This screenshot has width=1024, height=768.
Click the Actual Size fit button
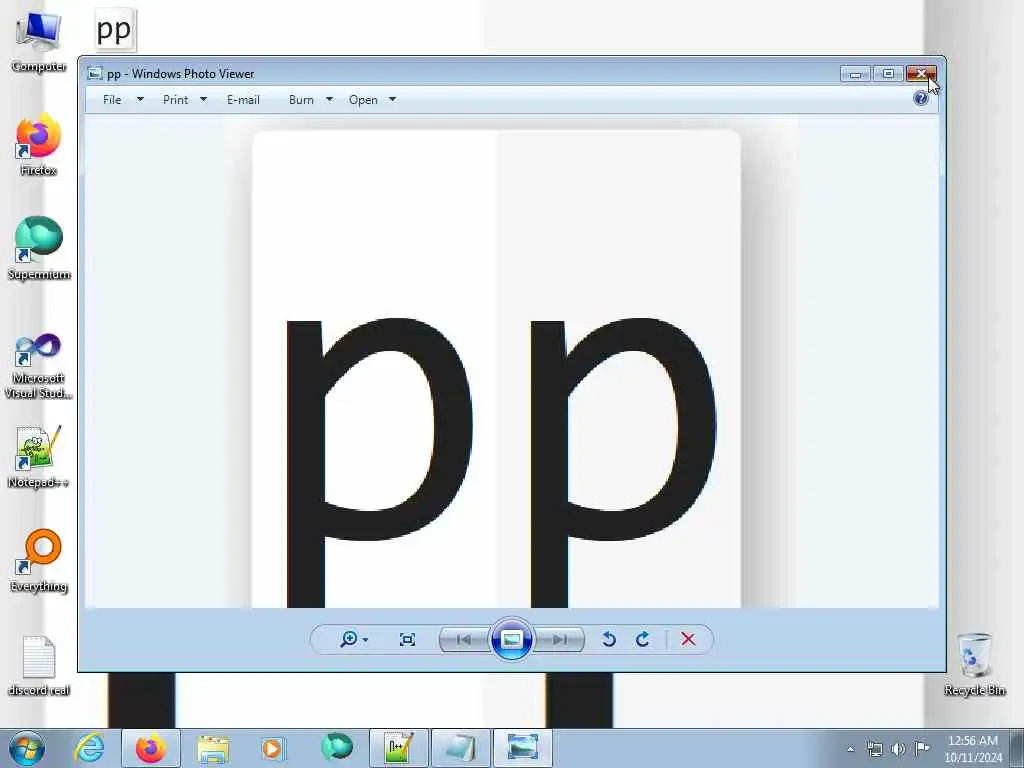407,639
